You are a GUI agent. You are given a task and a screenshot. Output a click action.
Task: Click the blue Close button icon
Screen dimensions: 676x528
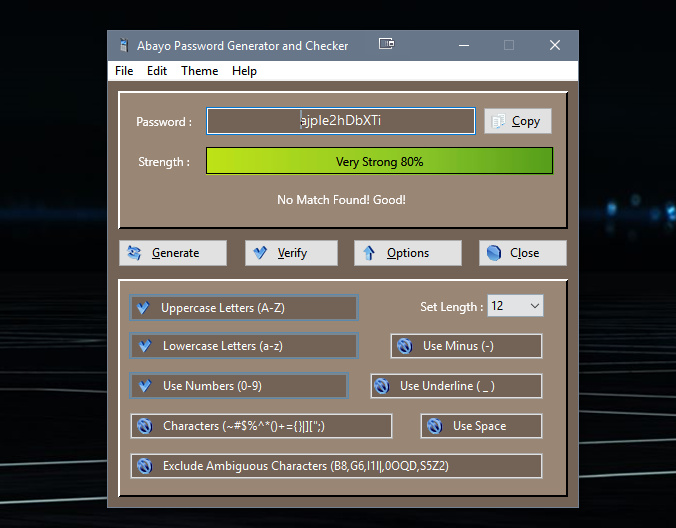[494, 253]
